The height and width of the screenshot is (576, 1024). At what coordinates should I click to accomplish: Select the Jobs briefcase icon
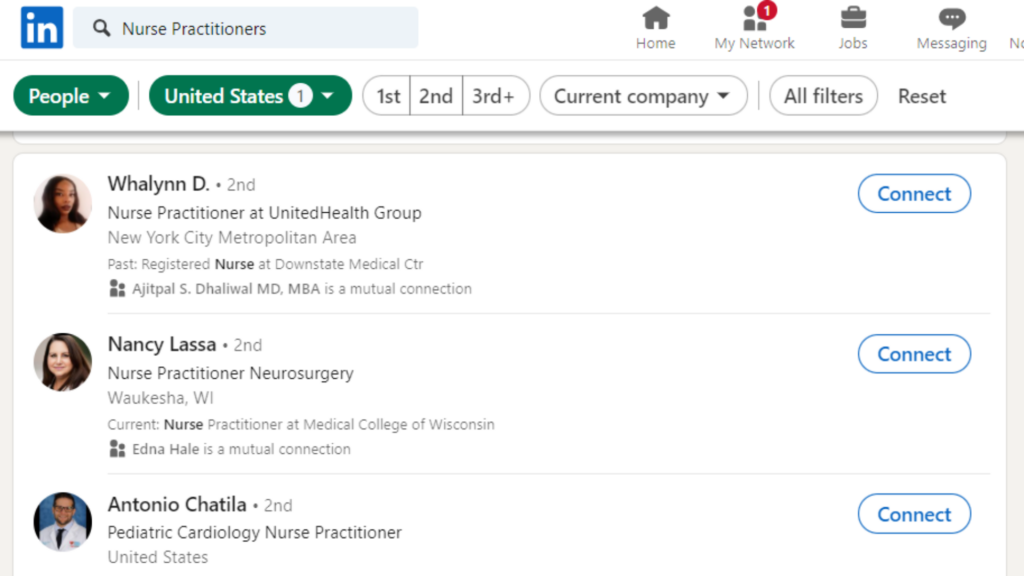coord(852,27)
